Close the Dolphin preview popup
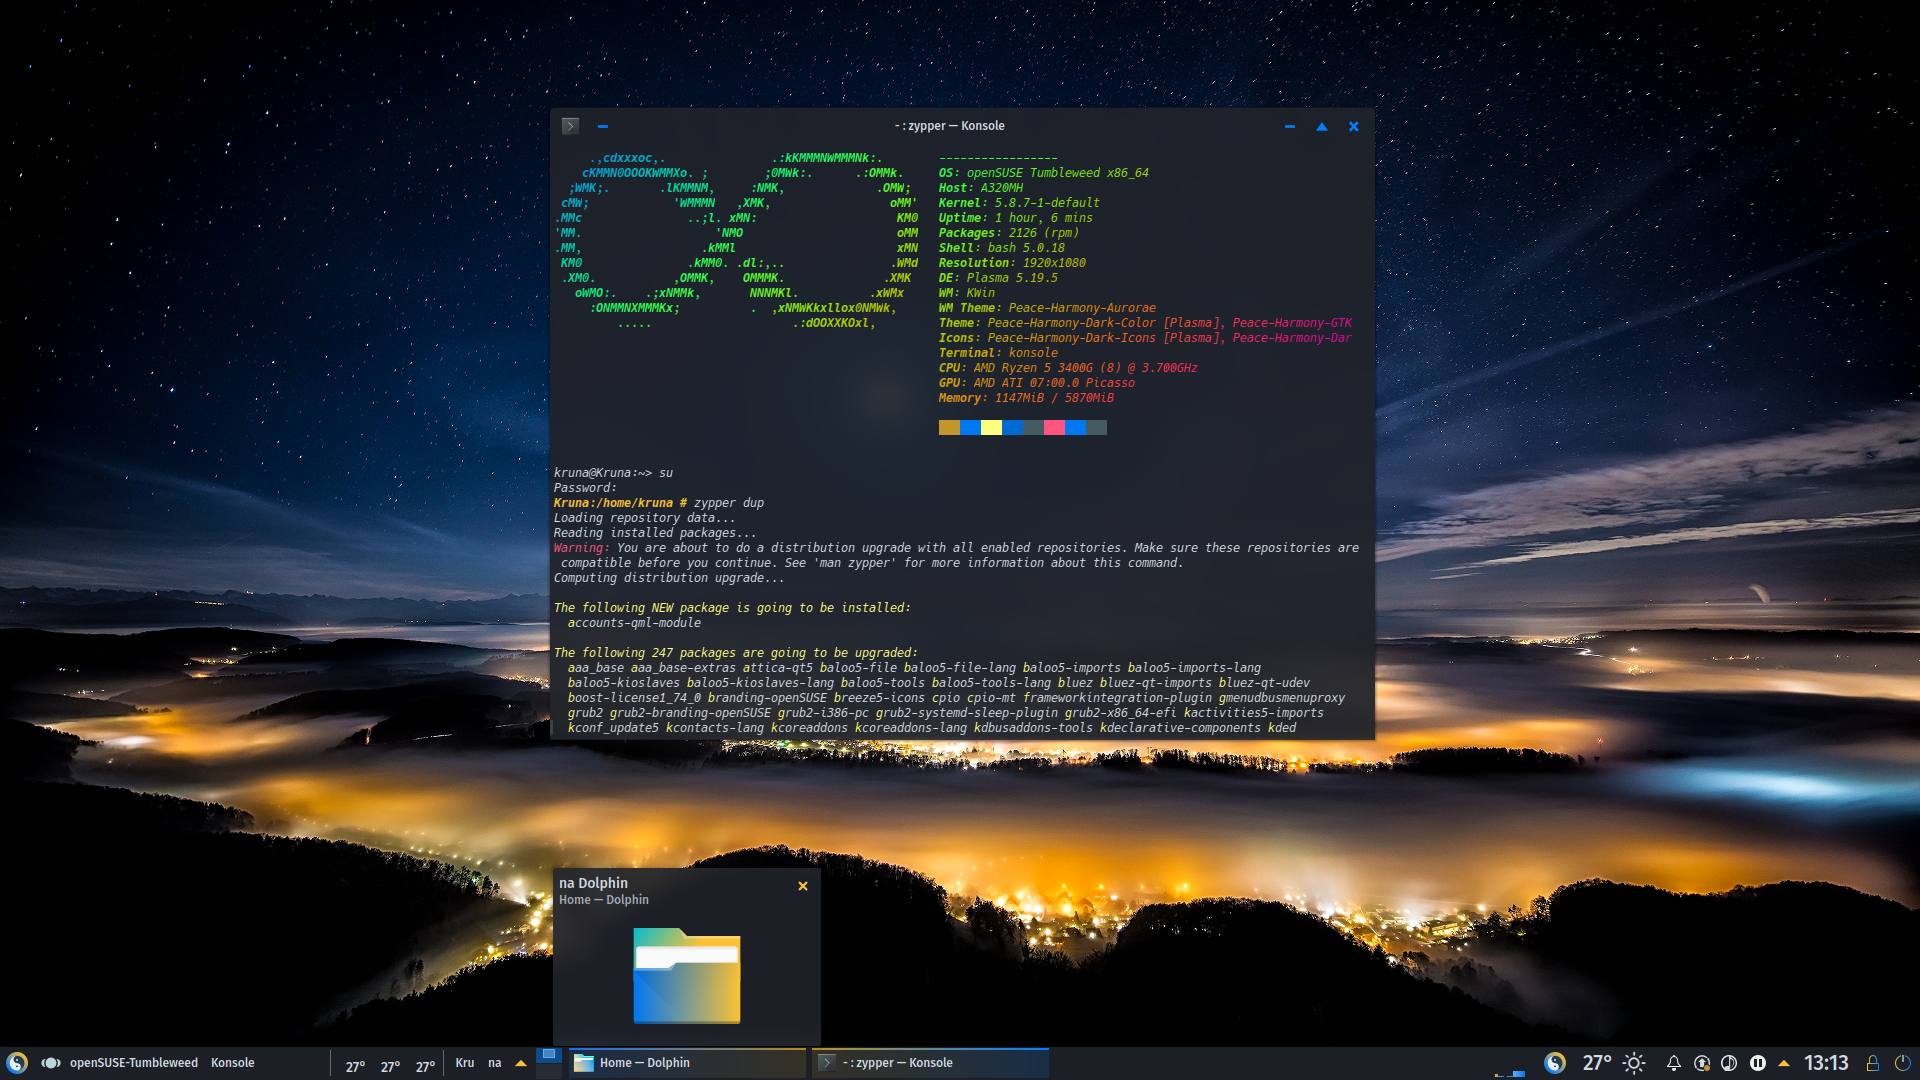The image size is (1920, 1080). pyautogui.click(x=803, y=886)
